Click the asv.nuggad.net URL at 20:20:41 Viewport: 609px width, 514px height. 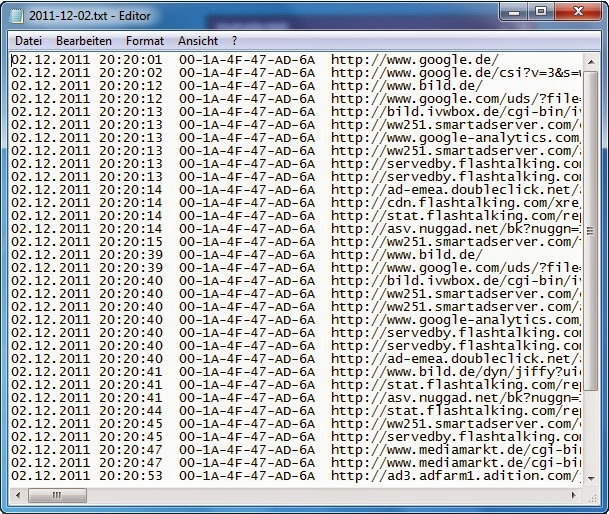[456, 399]
